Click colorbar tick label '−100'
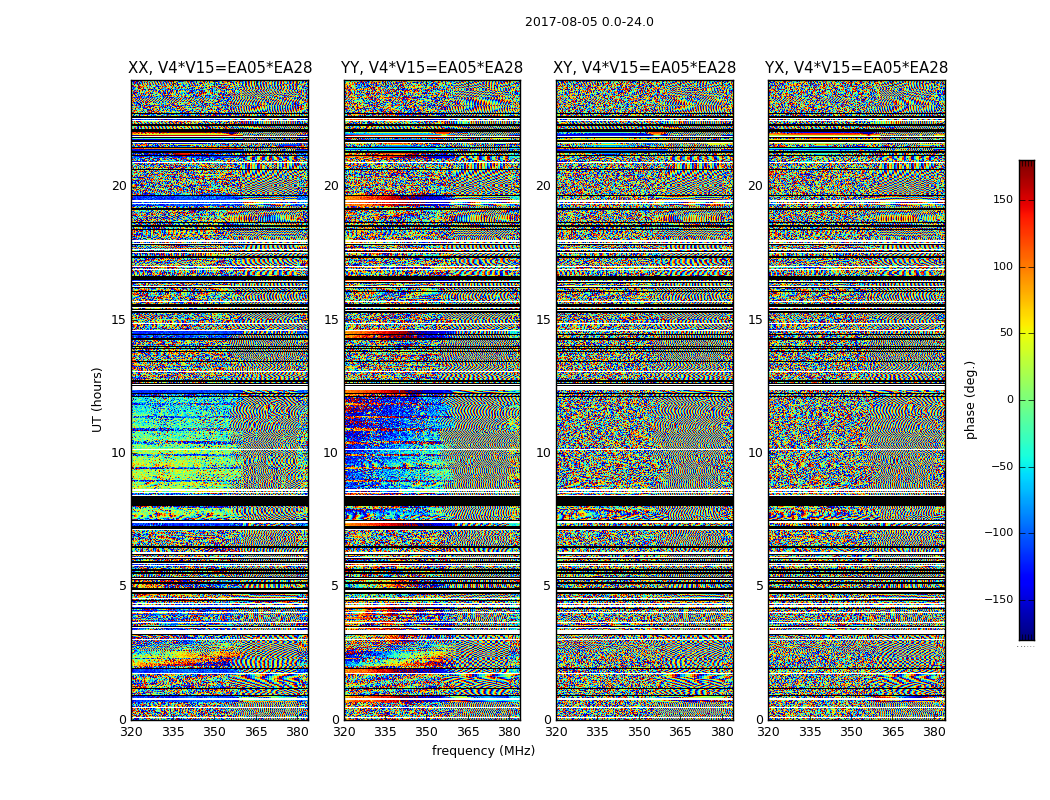 (999, 532)
